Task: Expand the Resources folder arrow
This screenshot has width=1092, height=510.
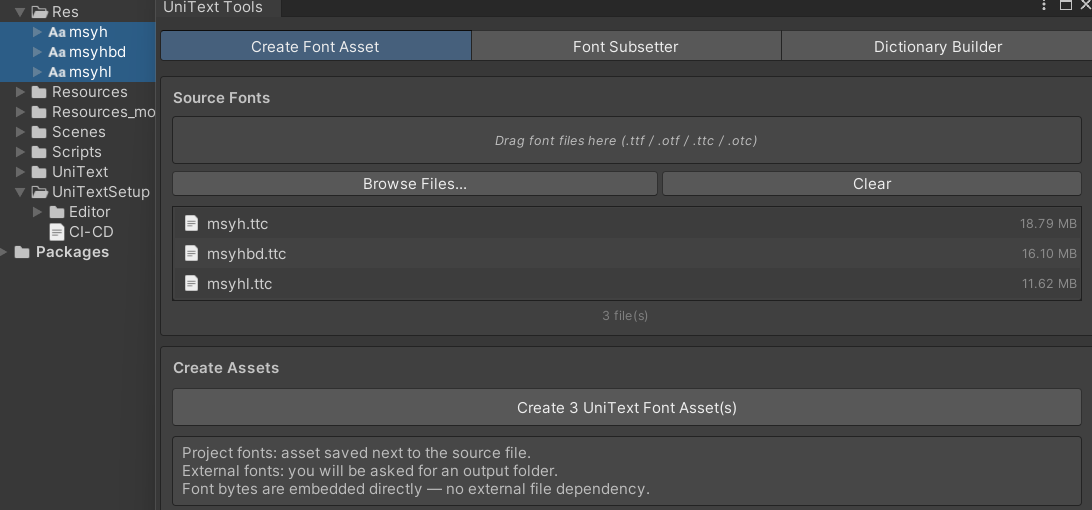Action: tap(20, 92)
